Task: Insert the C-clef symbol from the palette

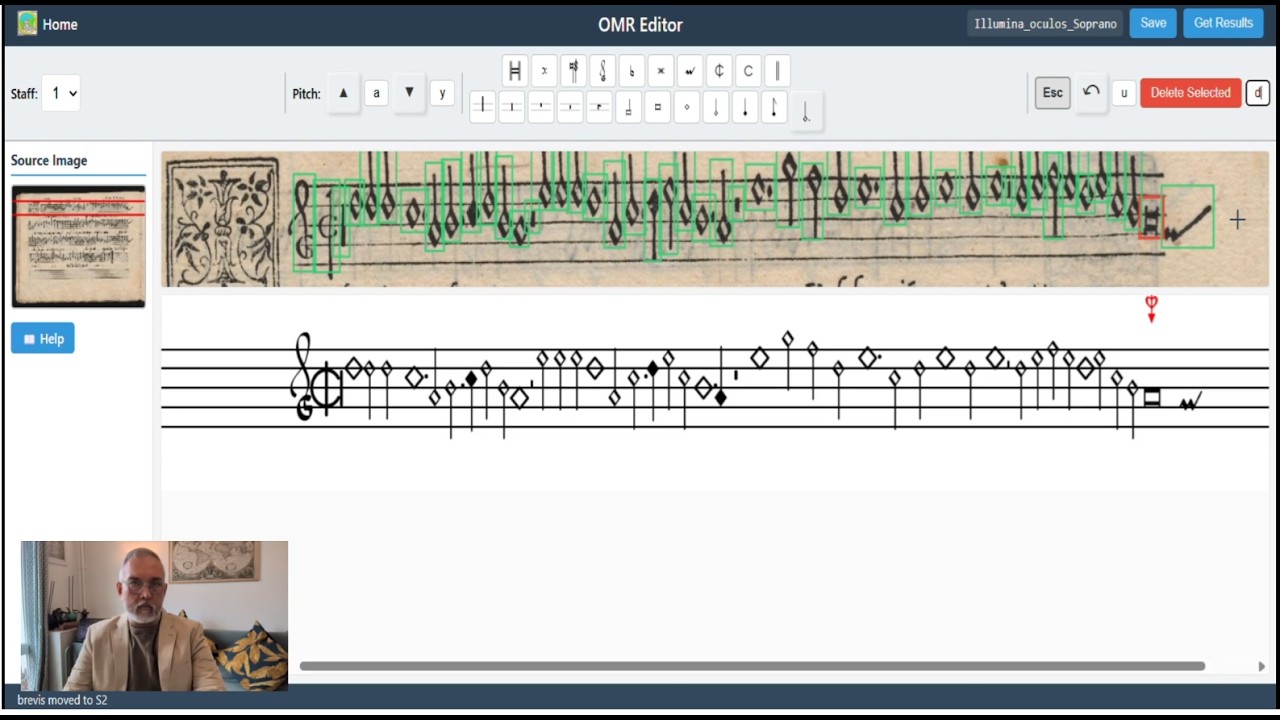Action: pyautogui.click(x=573, y=71)
